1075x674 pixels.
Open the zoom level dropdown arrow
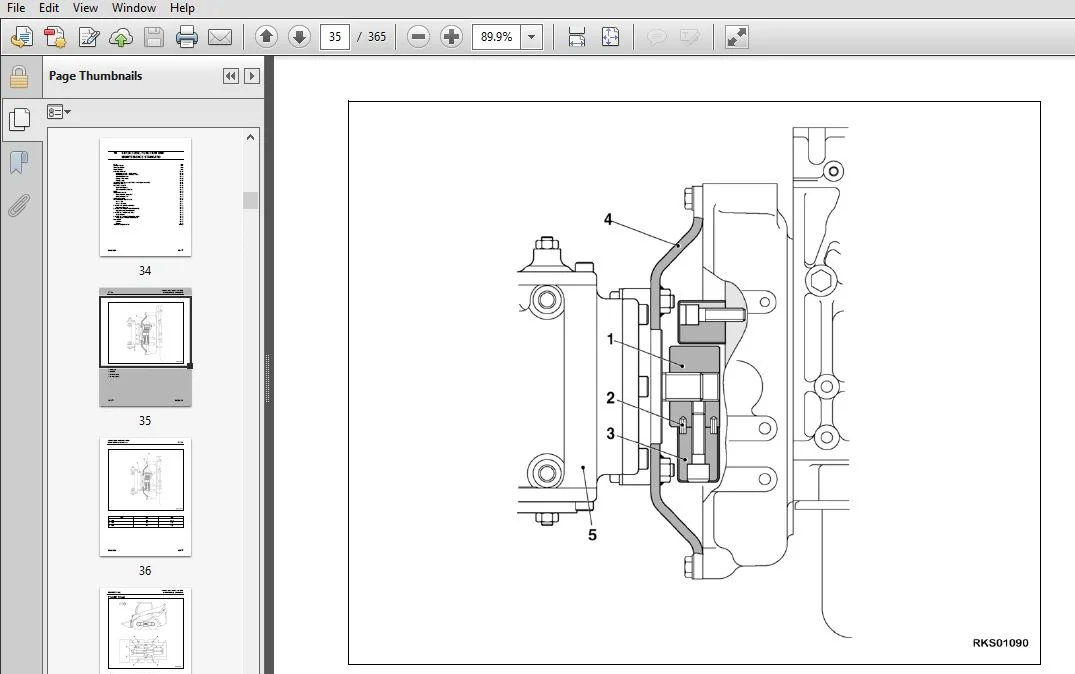531,37
